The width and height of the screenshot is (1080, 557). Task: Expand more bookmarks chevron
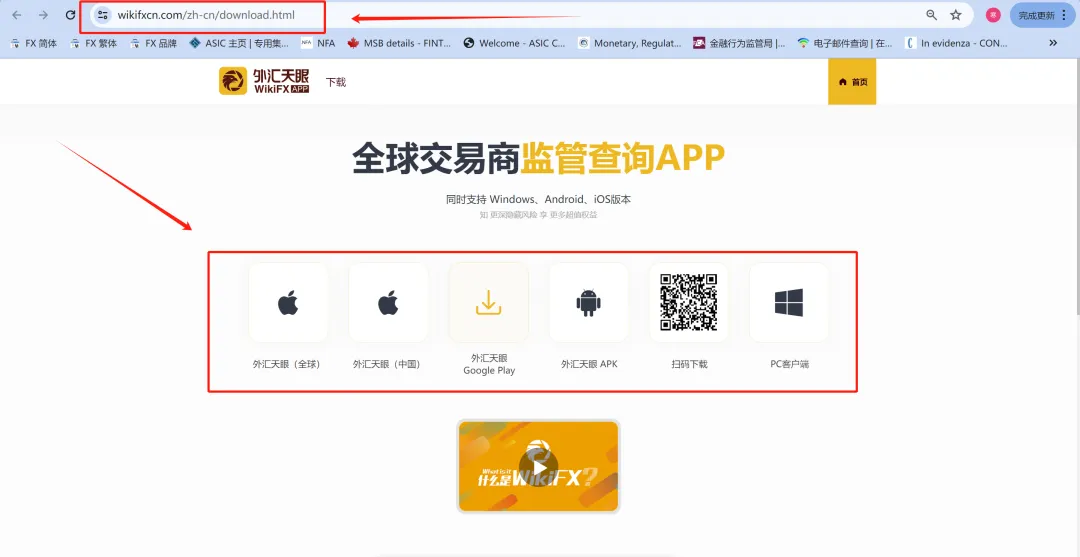click(1053, 43)
